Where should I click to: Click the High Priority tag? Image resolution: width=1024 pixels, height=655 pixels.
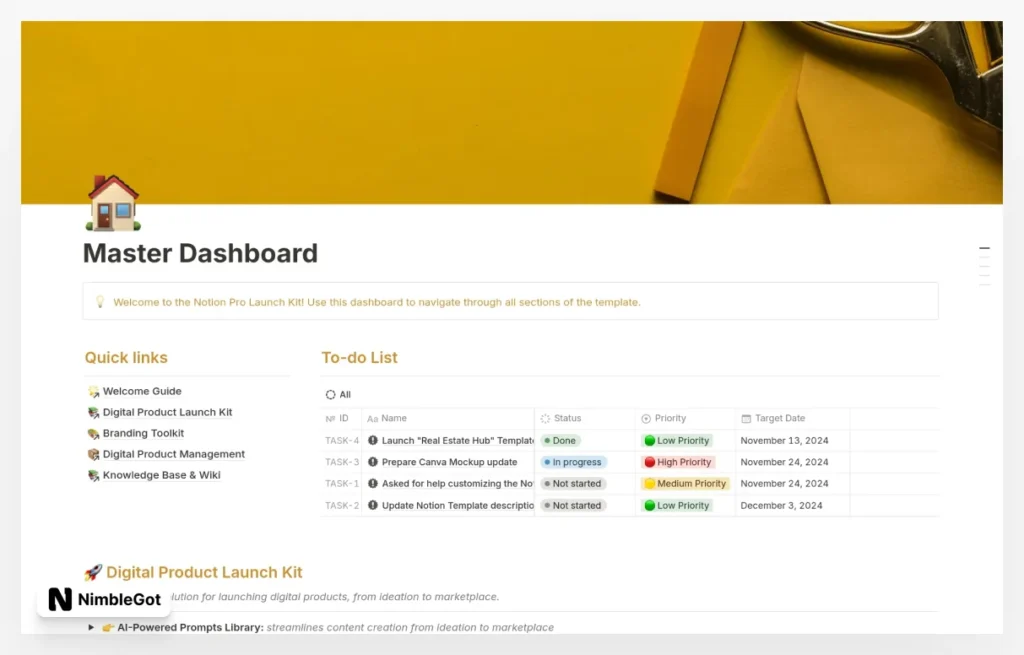point(677,462)
